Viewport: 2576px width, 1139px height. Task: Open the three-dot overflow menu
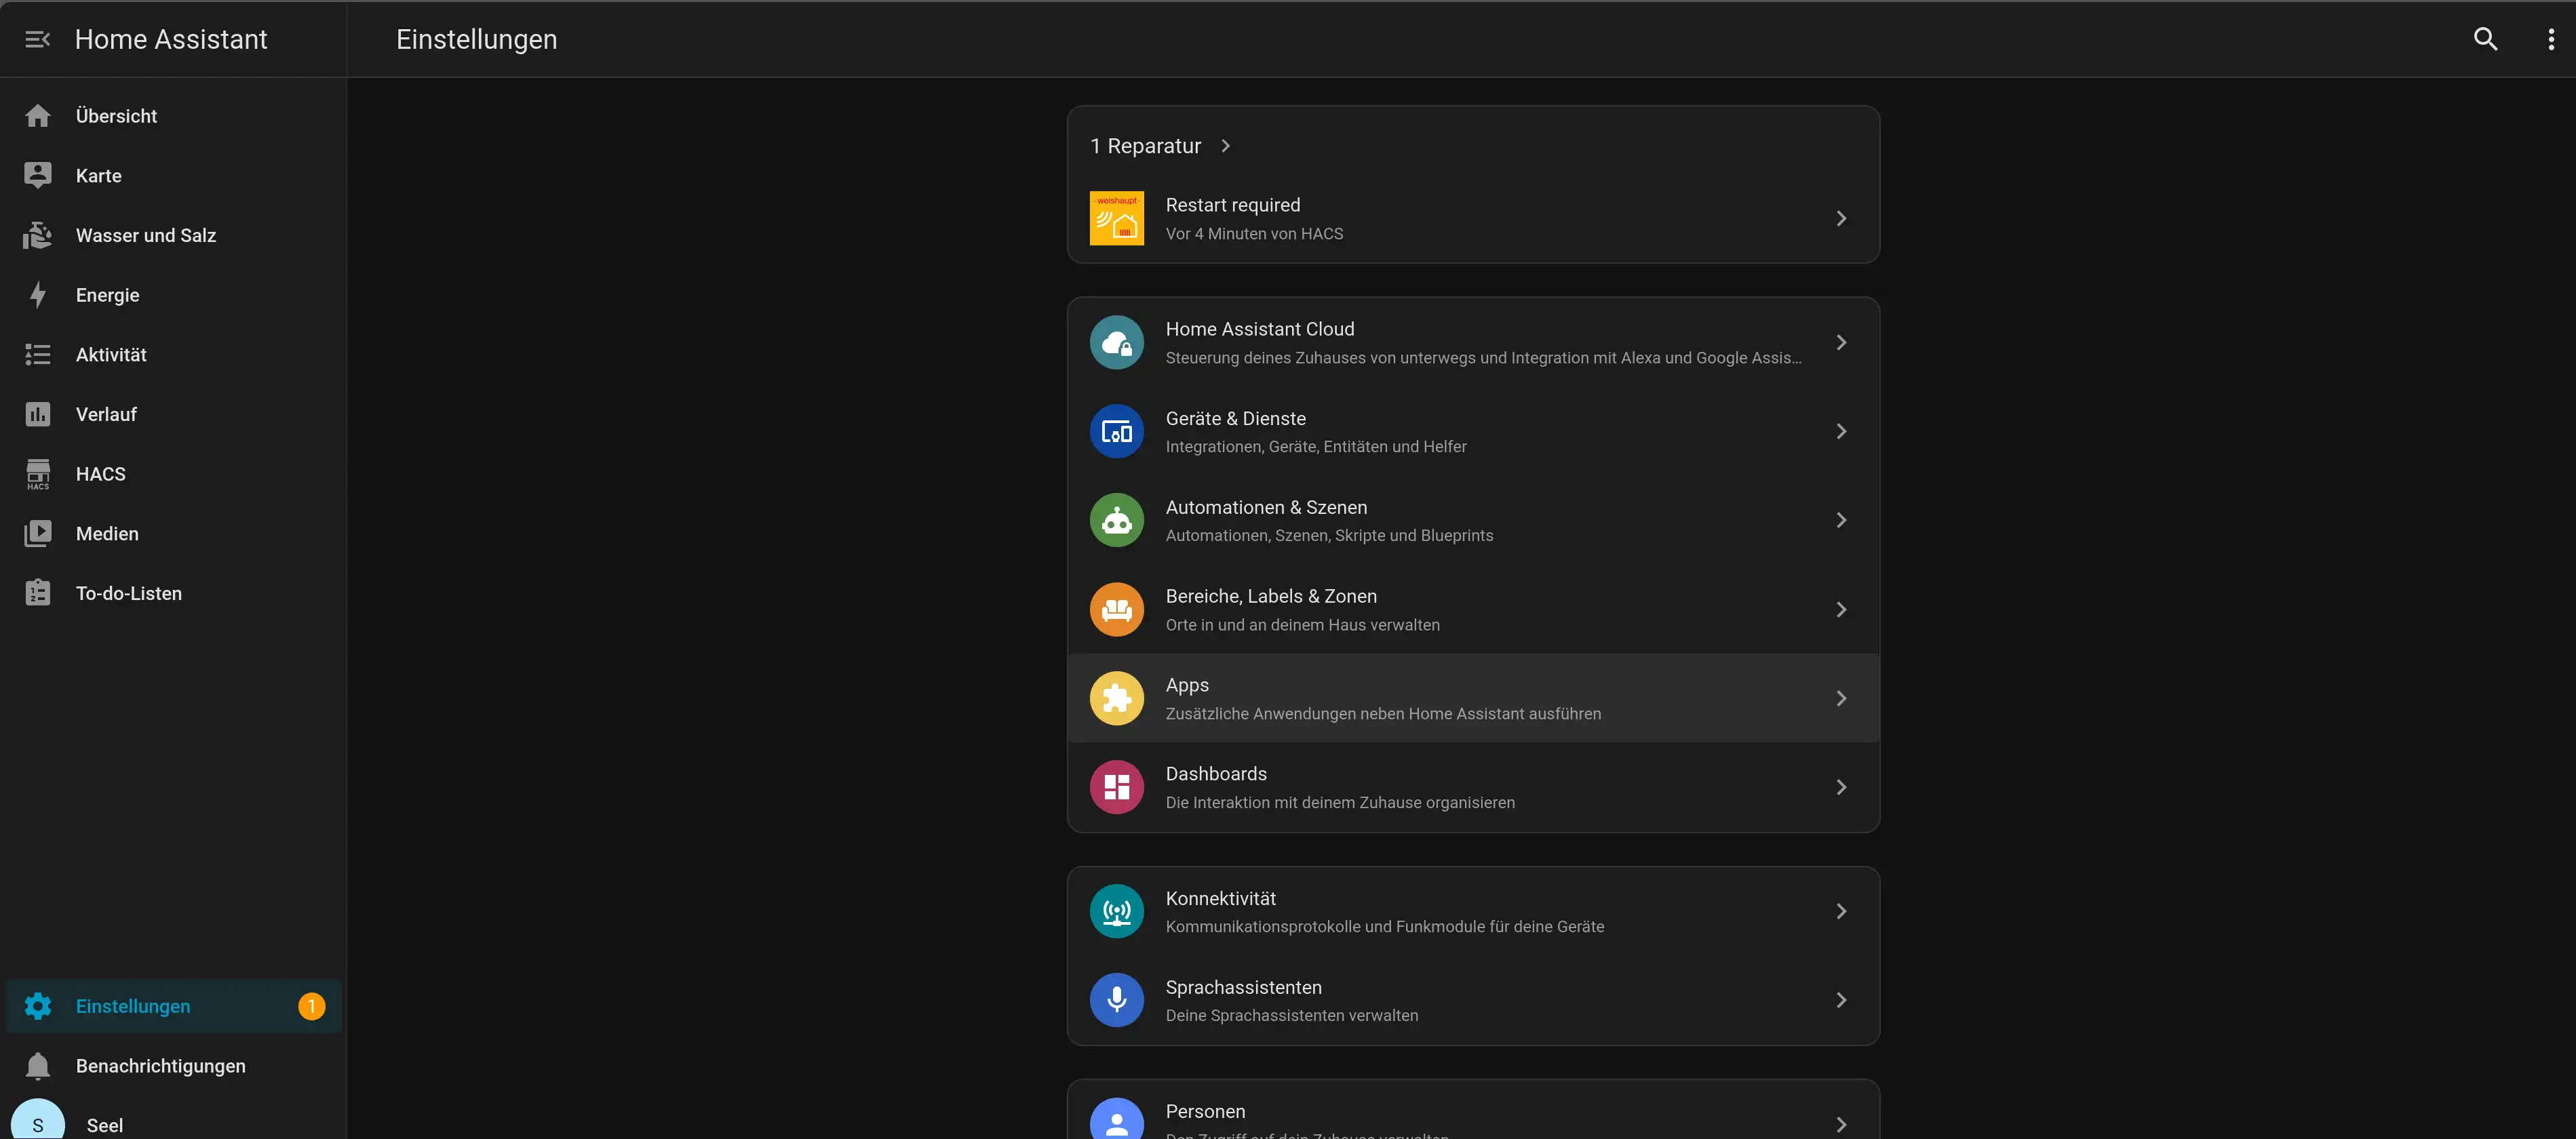2551,39
